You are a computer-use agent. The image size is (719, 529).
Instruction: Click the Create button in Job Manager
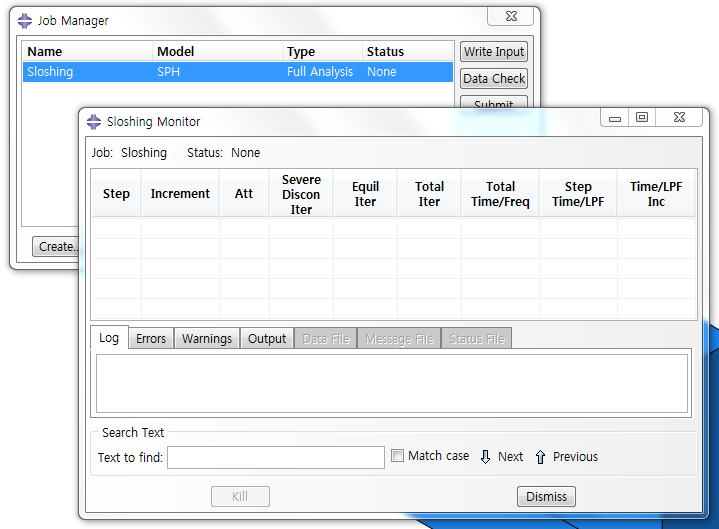(x=56, y=247)
